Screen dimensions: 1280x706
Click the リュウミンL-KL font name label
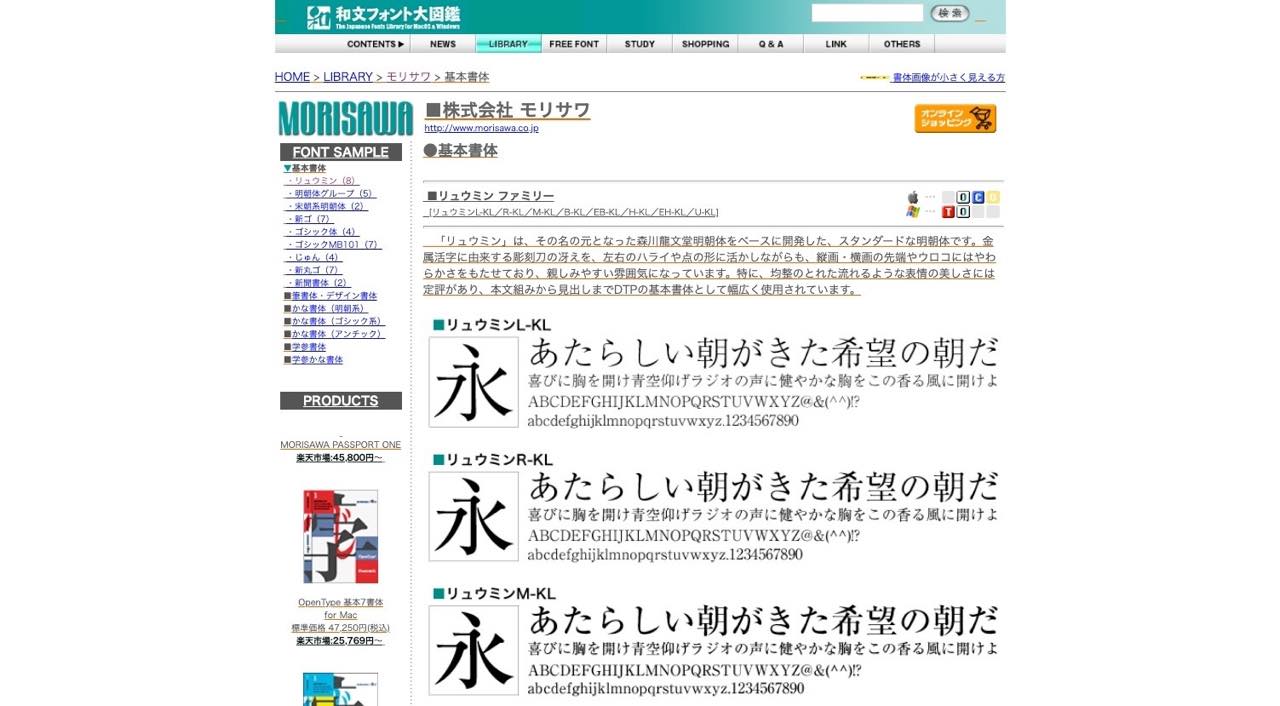[492, 325]
